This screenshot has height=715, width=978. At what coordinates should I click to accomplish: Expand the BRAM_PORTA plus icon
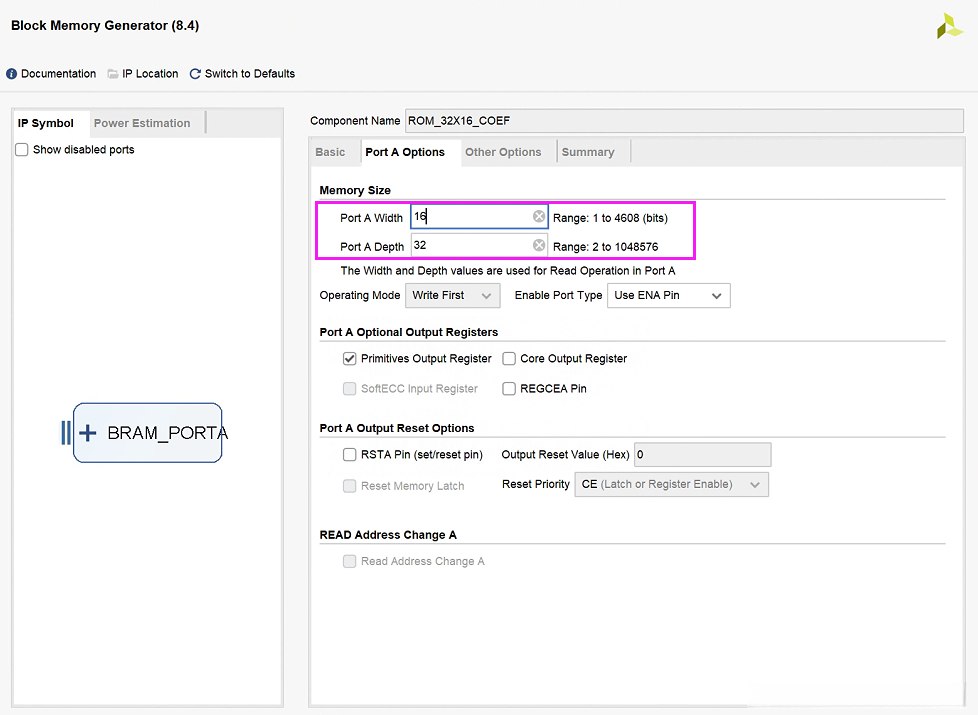click(88, 433)
